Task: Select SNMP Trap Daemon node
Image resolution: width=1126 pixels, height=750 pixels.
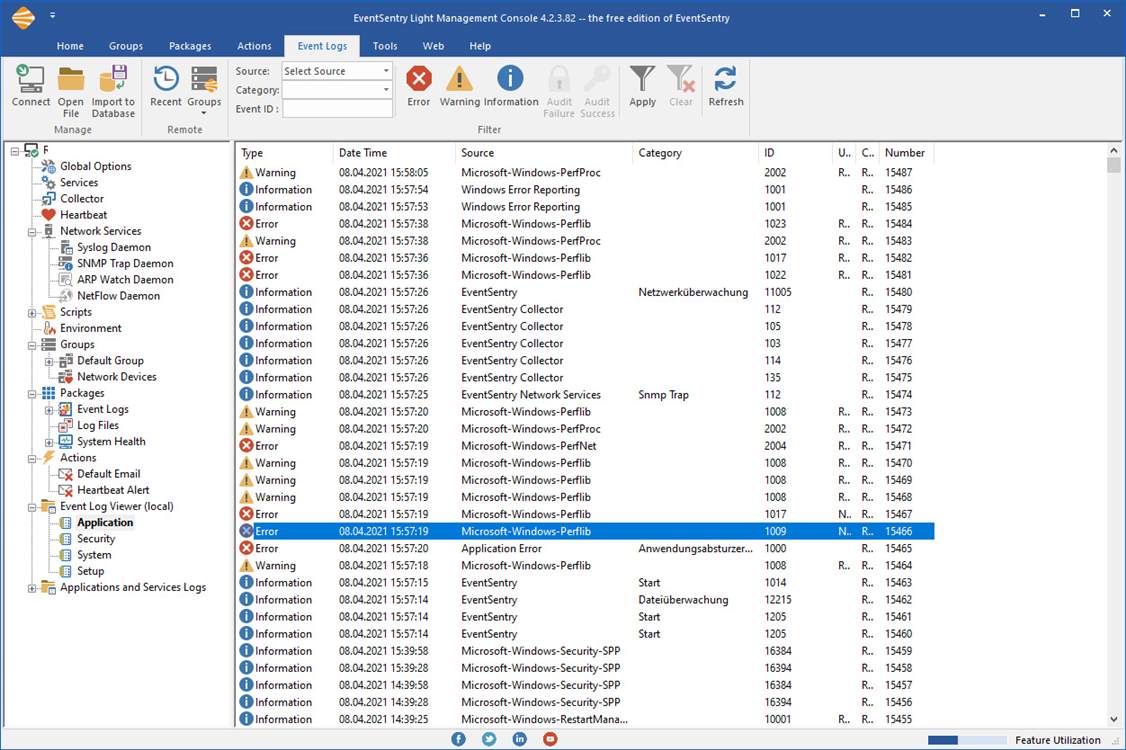Action: pyautogui.click(x=125, y=264)
